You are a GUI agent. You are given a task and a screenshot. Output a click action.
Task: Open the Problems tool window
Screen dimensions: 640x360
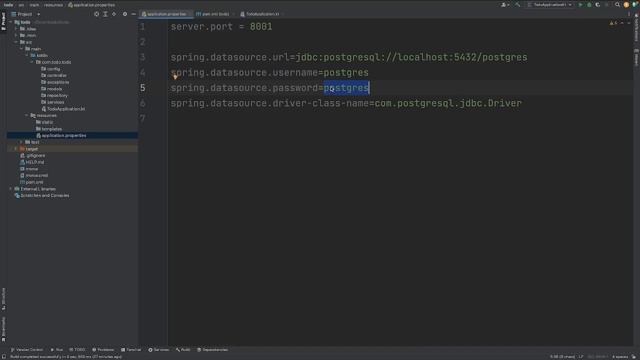(103, 350)
